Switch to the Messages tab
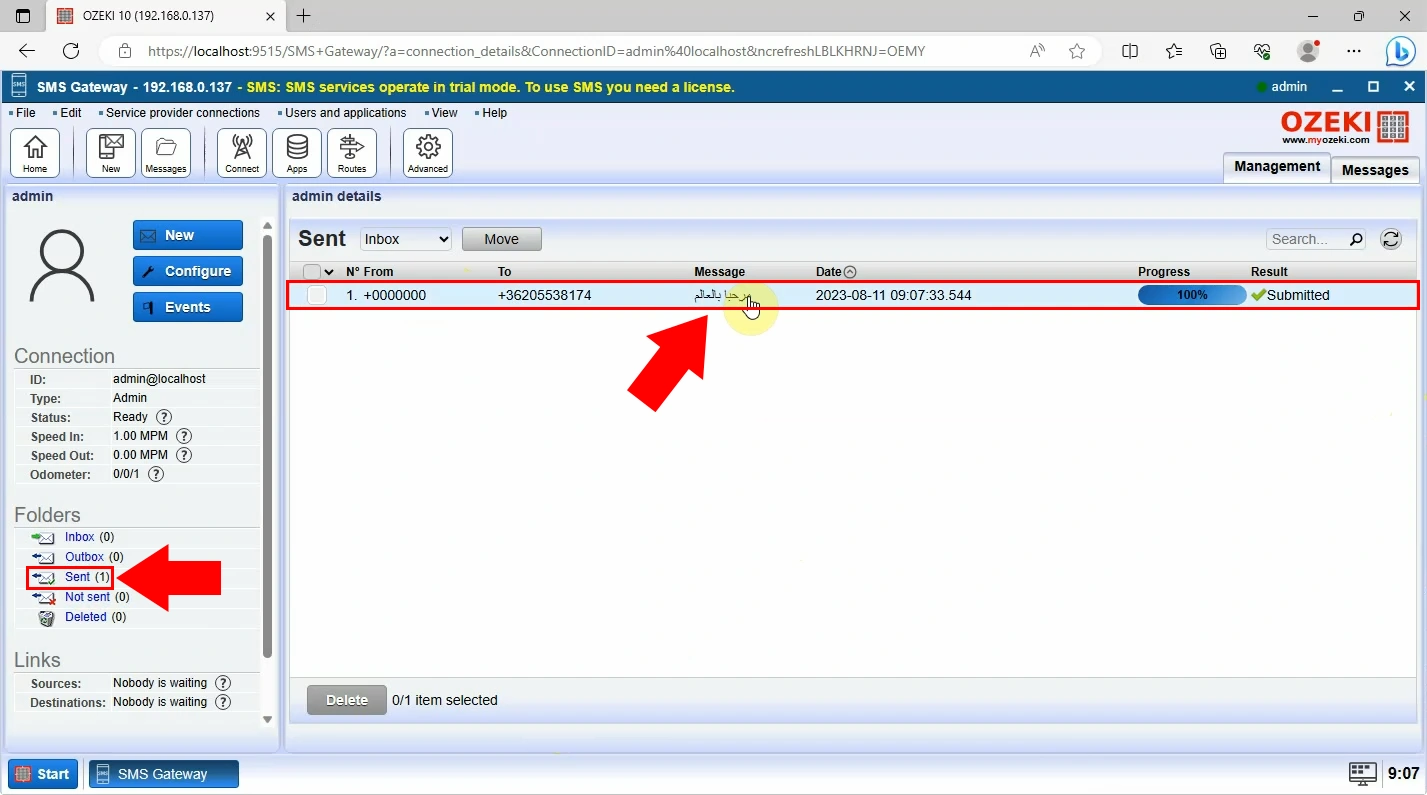1427x795 pixels. tap(1375, 170)
